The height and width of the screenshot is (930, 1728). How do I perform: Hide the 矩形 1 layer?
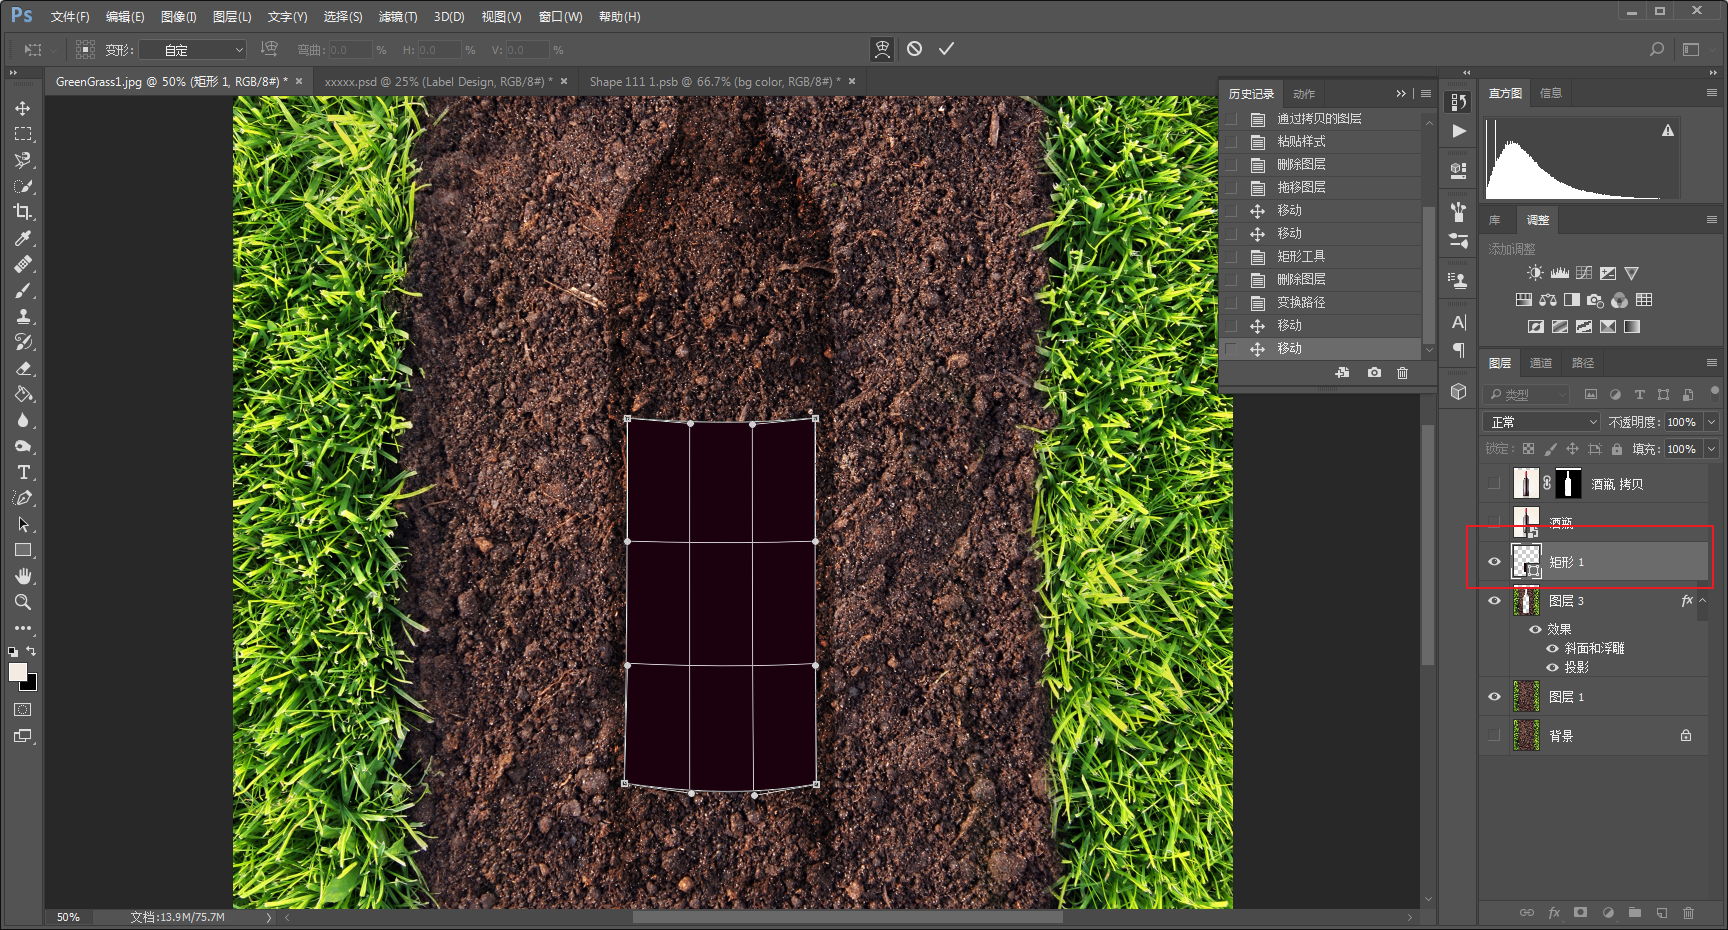click(1494, 562)
